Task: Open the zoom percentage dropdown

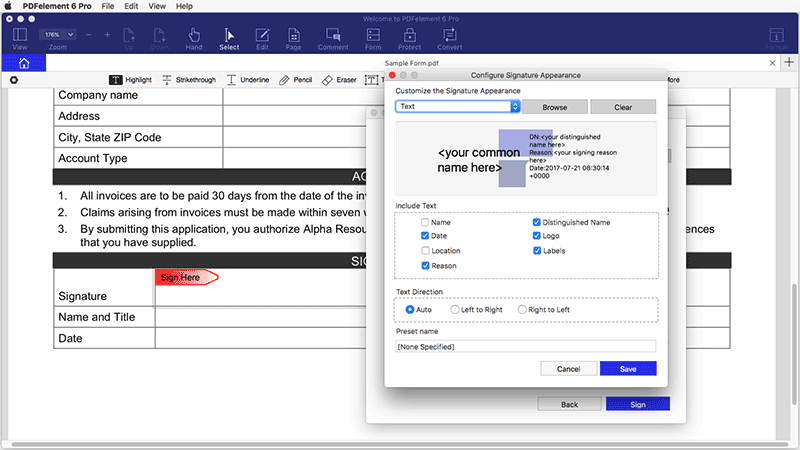Action: [58, 35]
